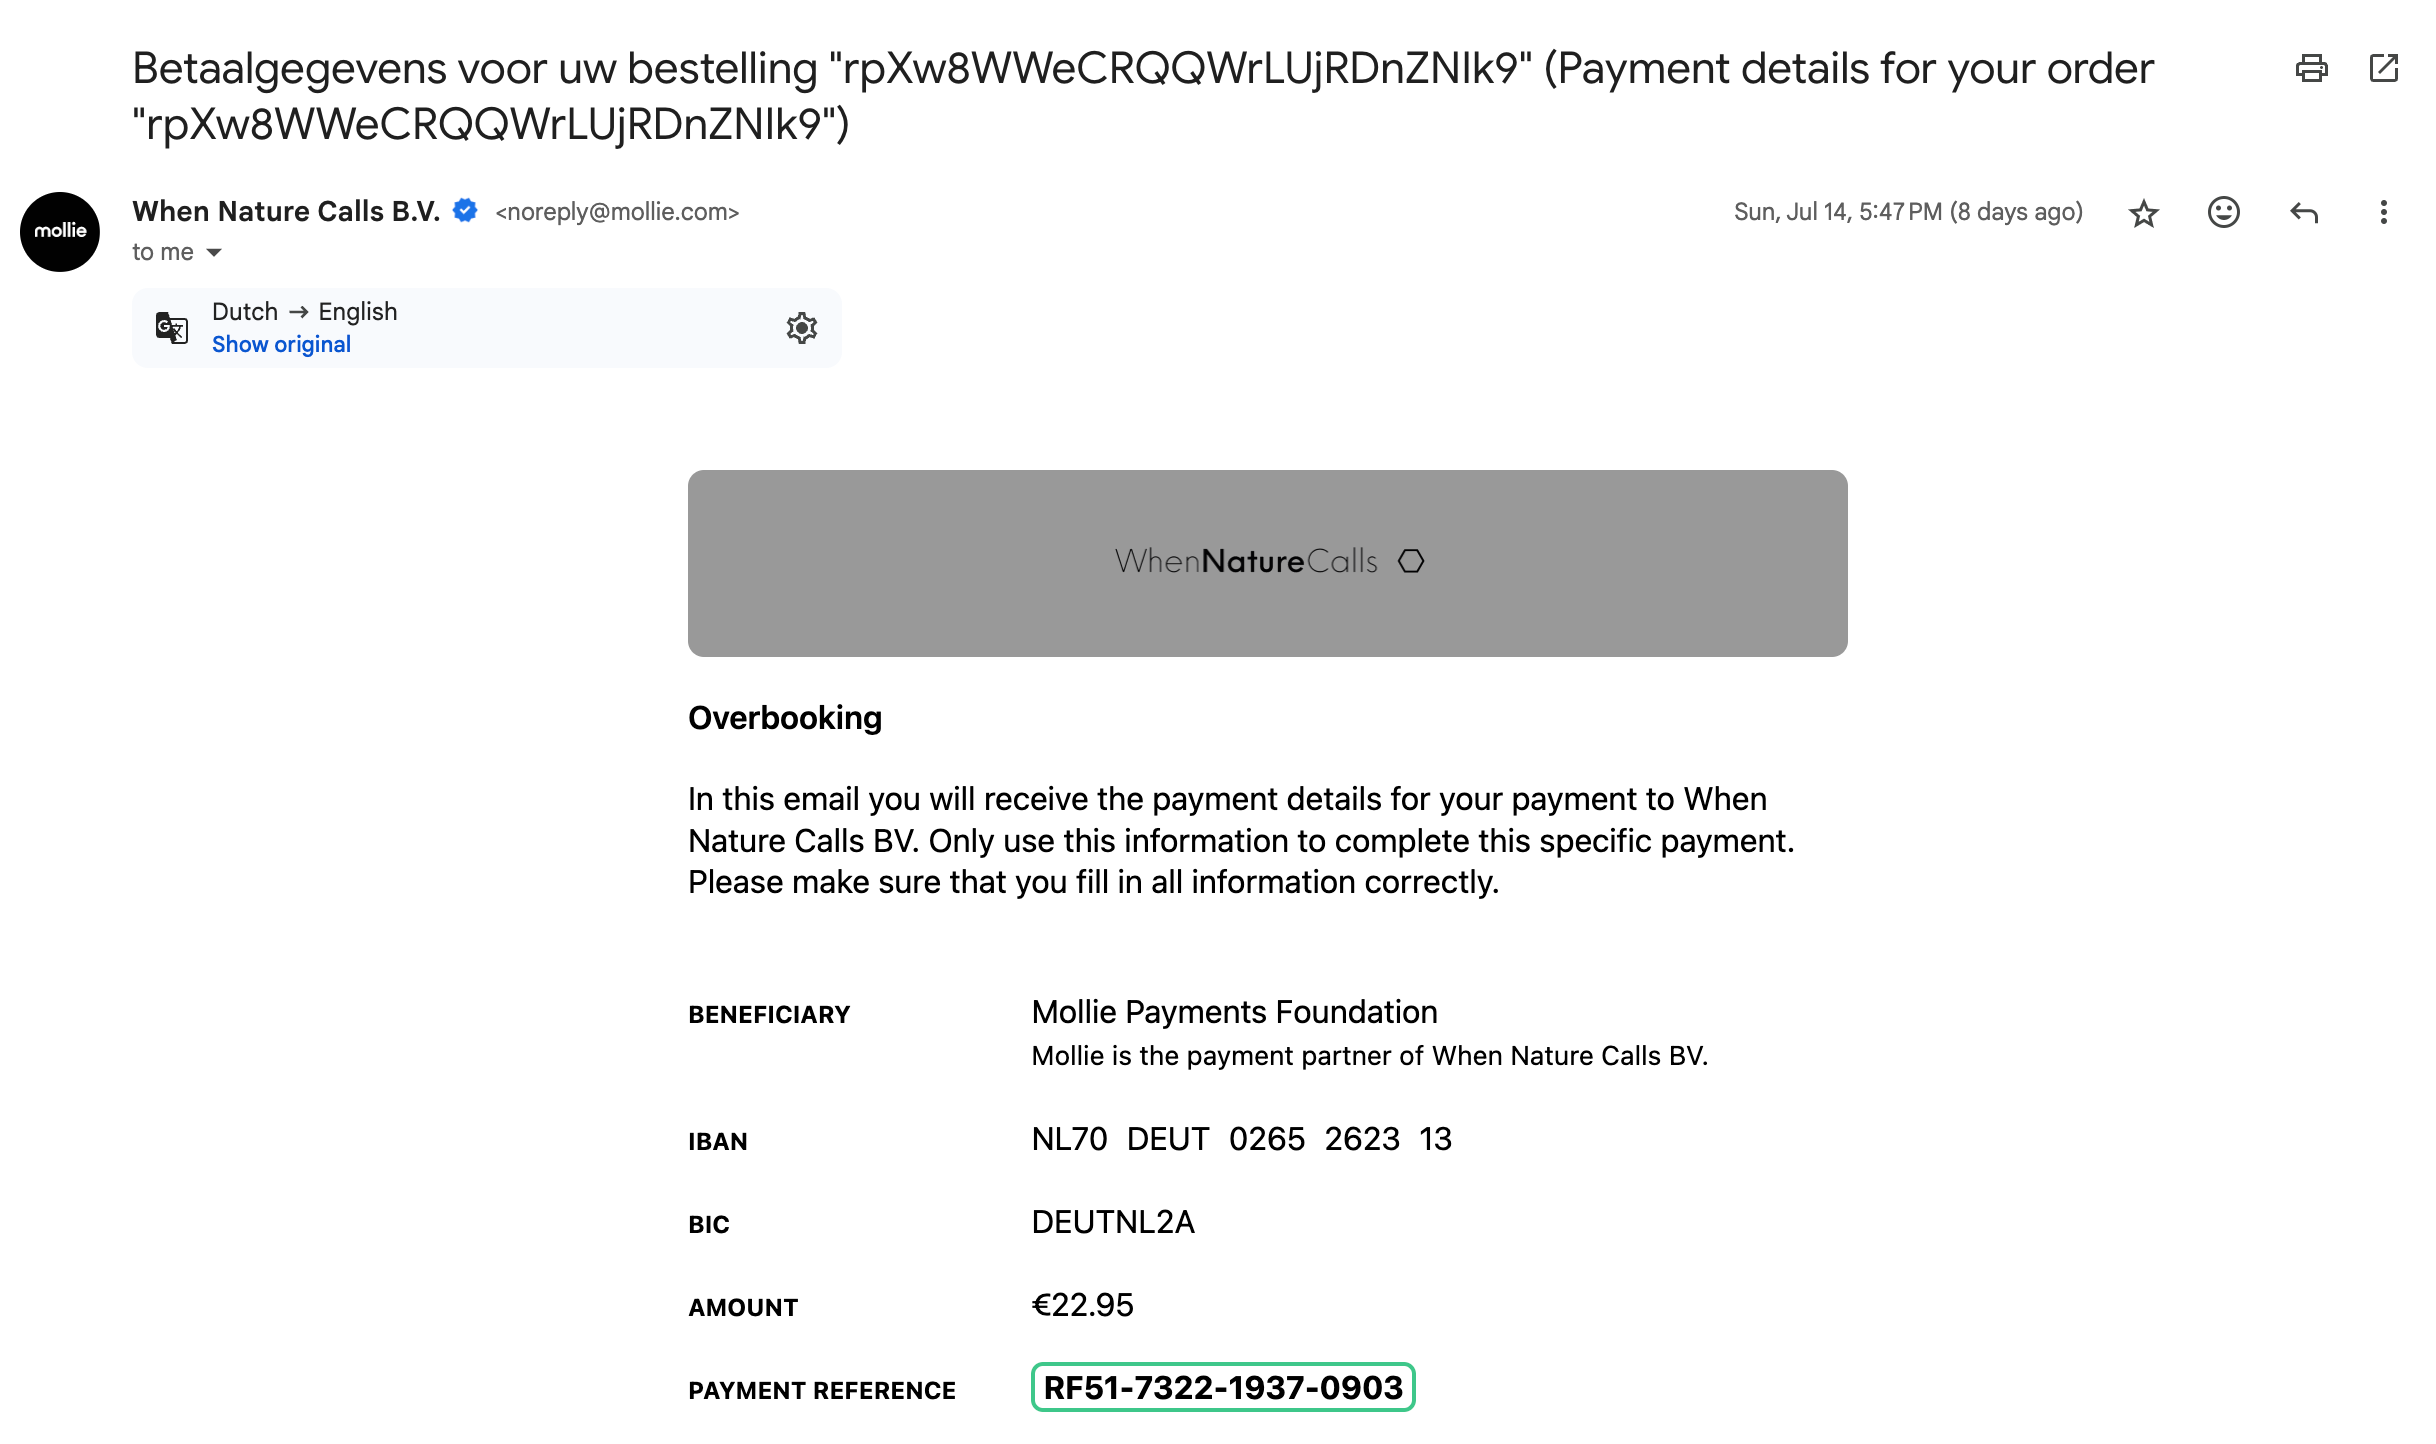Click the verified sender blue checkmark badge
Viewport: 2436px width, 1444px height.
(465, 211)
